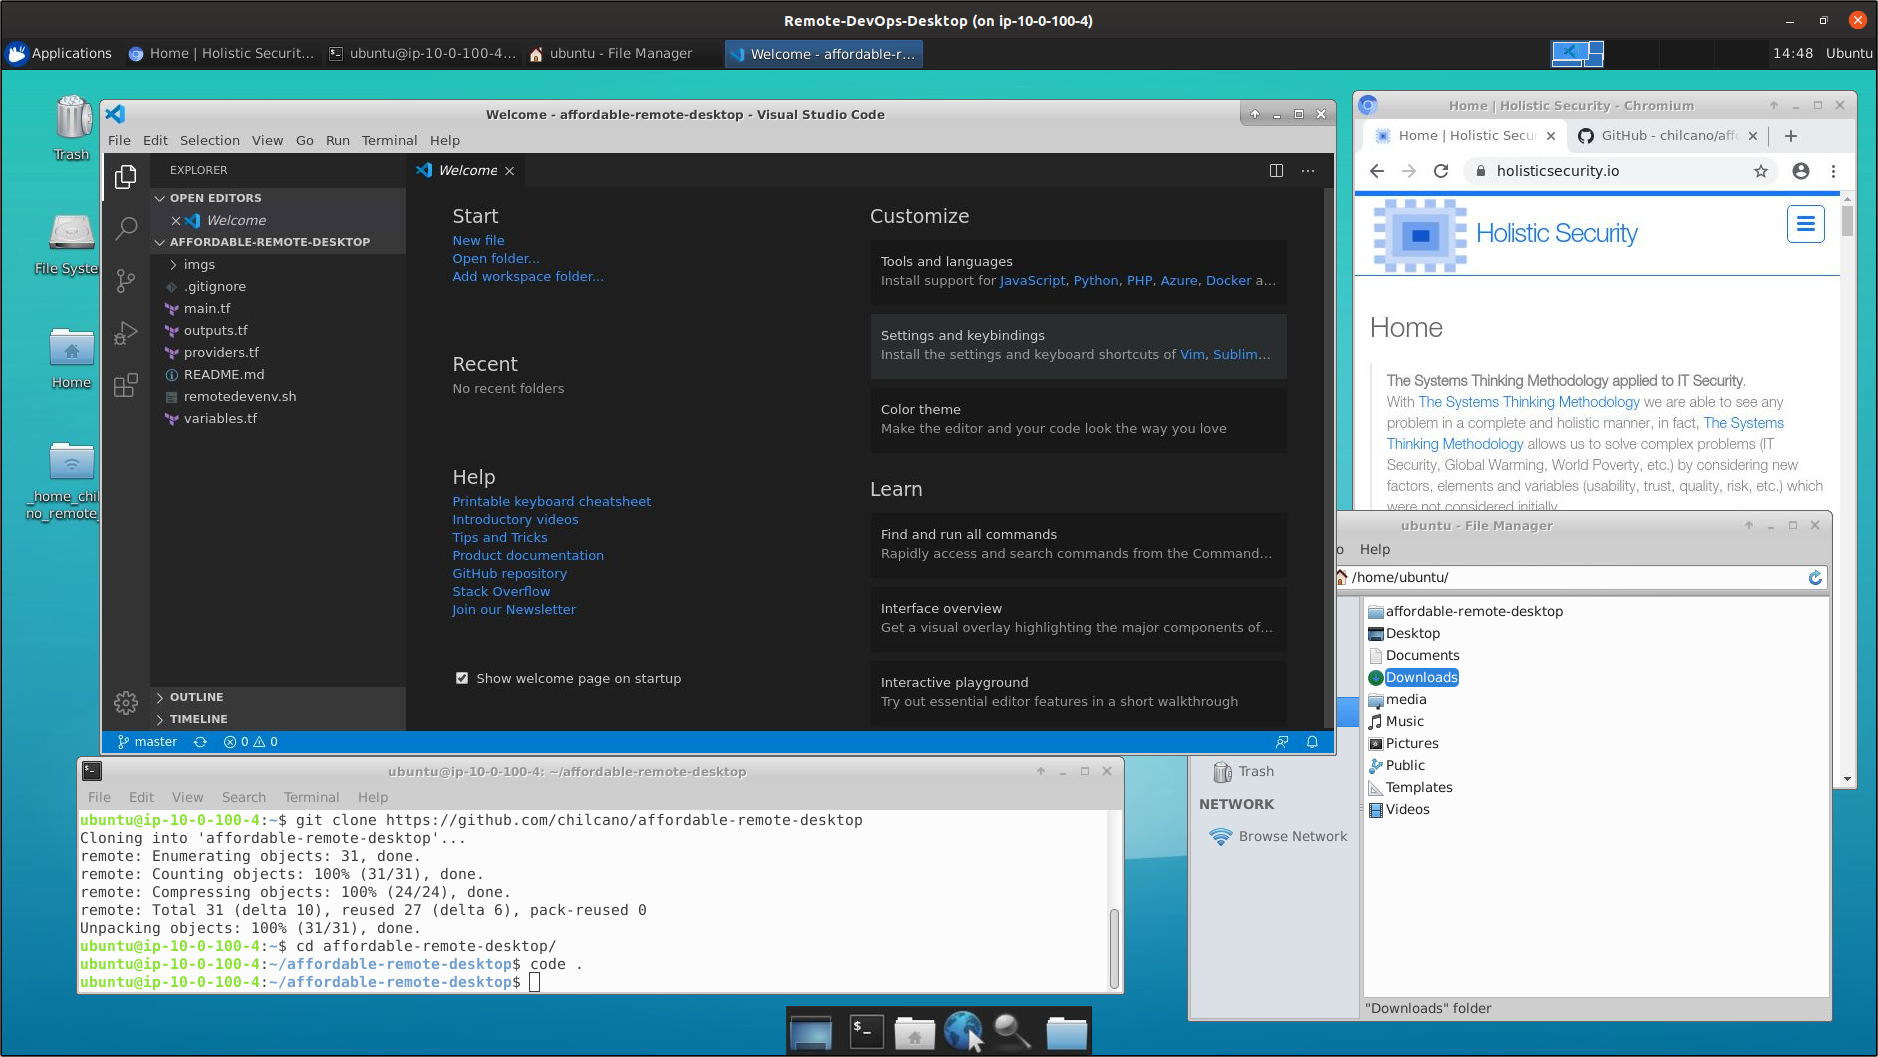Open Trash icon on the desktop
This screenshot has height=1057, width=1878.
coord(72,127)
